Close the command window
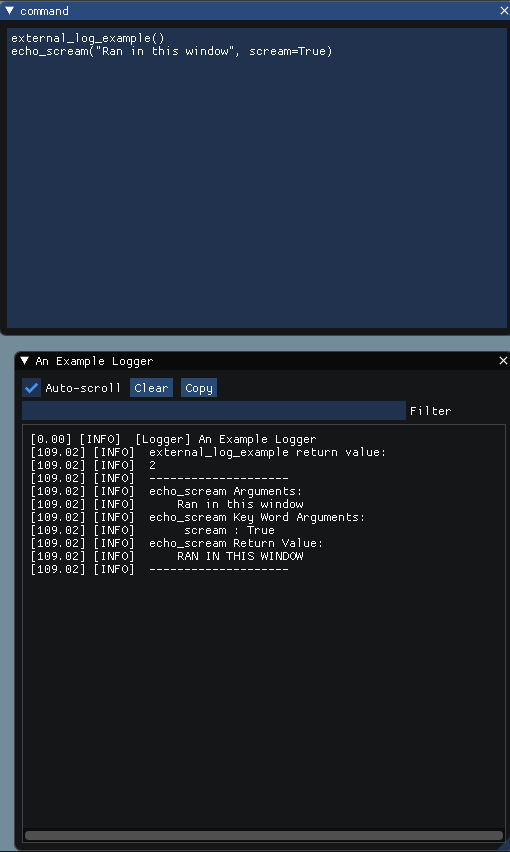The height and width of the screenshot is (852, 510). tap(503, 11)
